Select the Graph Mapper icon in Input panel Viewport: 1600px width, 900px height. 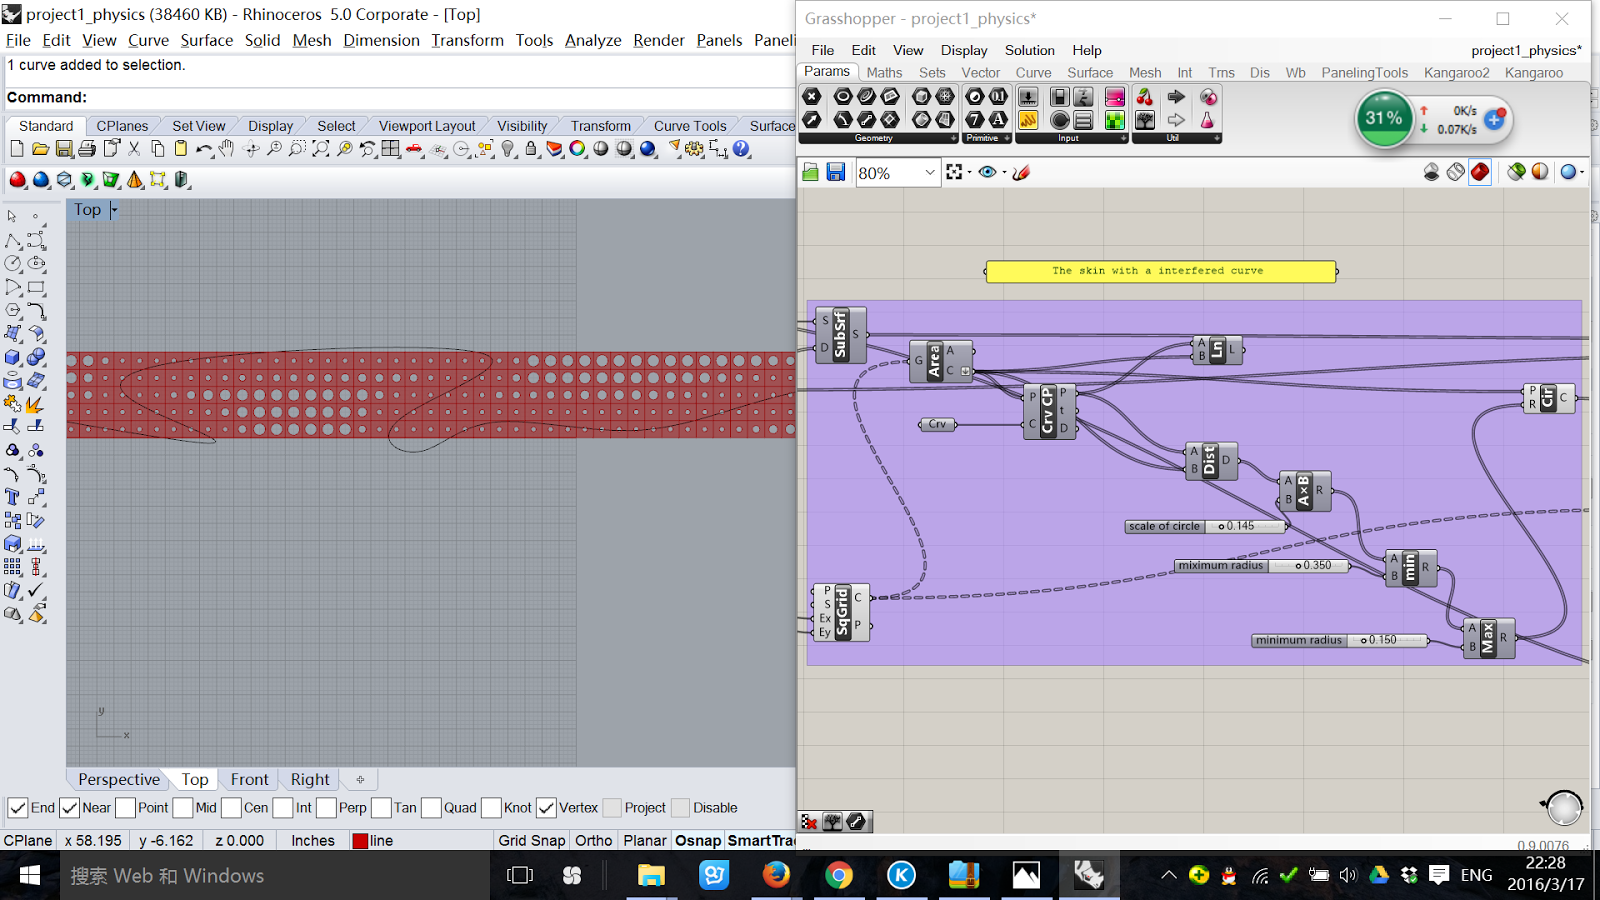[x=1115, y=97]
